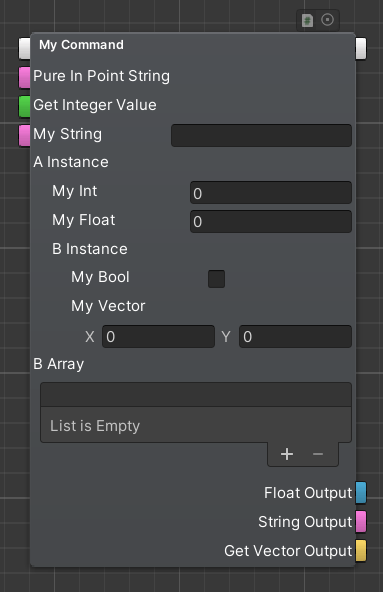Viewport: 383px width, 592px height.
Task: Add element to B Array with plus
Action: click(287, 454)
